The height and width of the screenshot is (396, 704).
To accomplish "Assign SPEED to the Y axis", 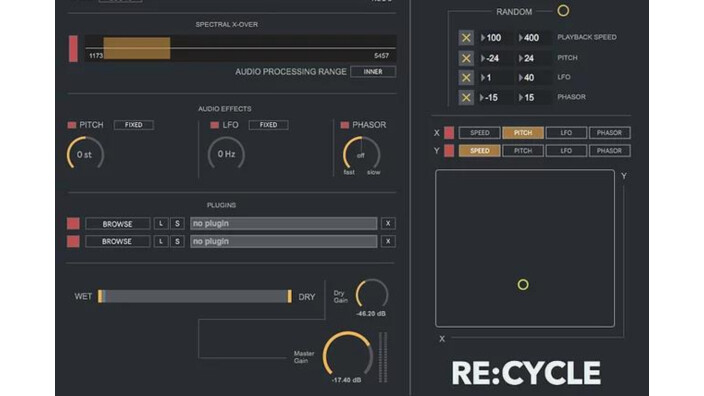I will (480, 151).
